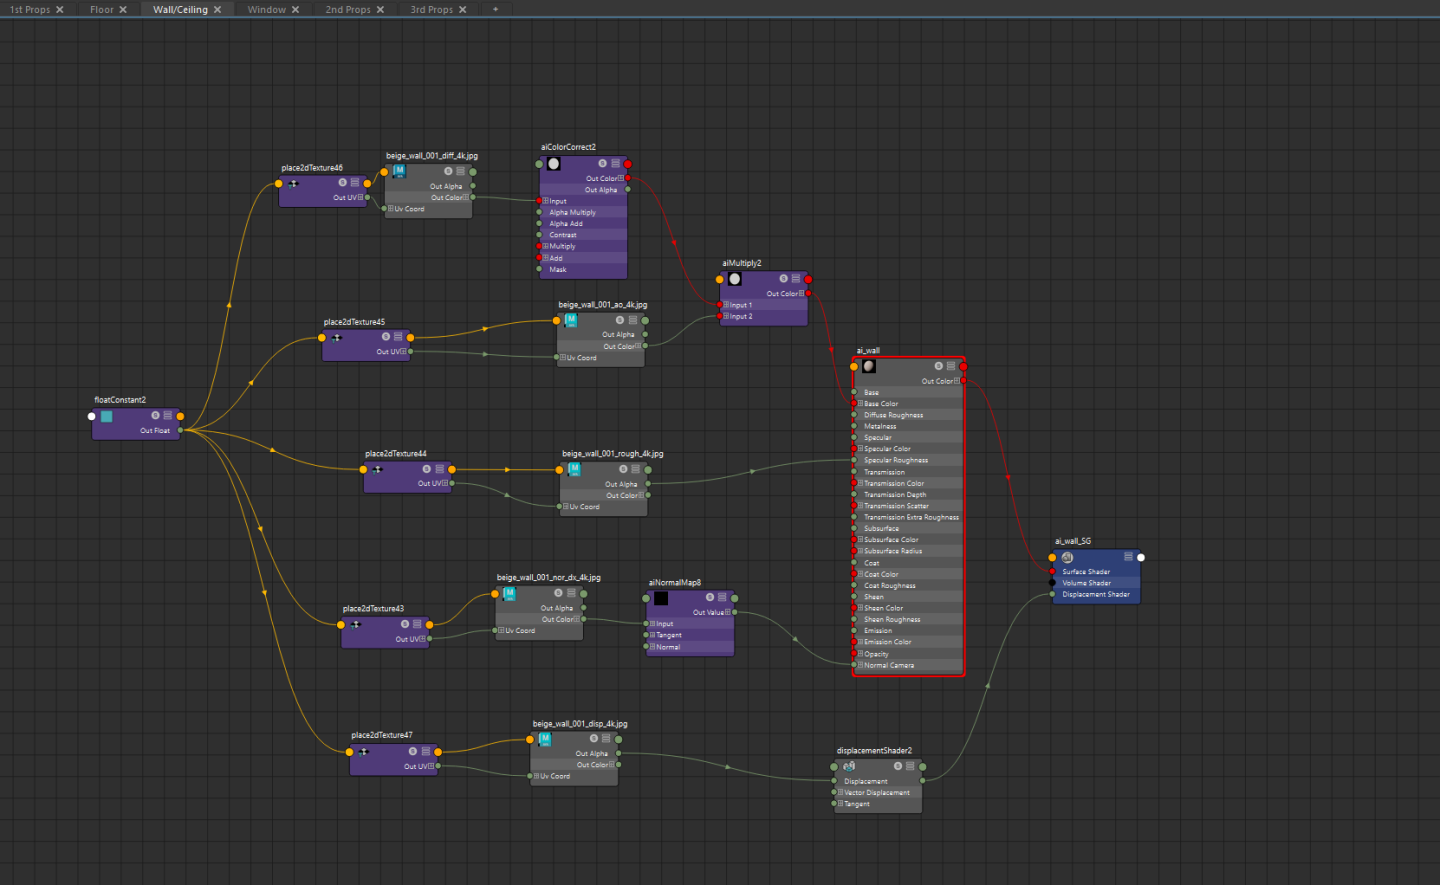Click the file texture icon on beige_wall_001_ao_4k.jpg
The height and width of the screenshot is (885, 1440).
pyautogui.click(x=571, y=320)
